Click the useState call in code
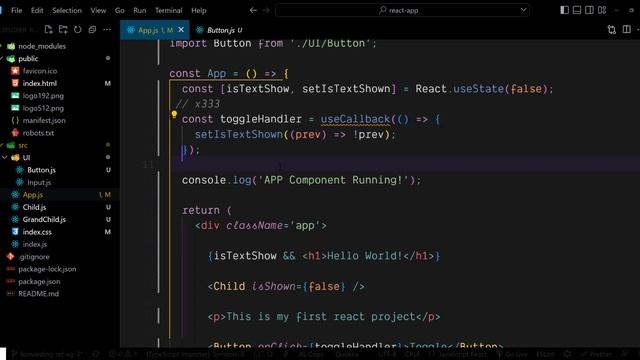The width and height of the screenshot is (640, 360). coord(478,89)
